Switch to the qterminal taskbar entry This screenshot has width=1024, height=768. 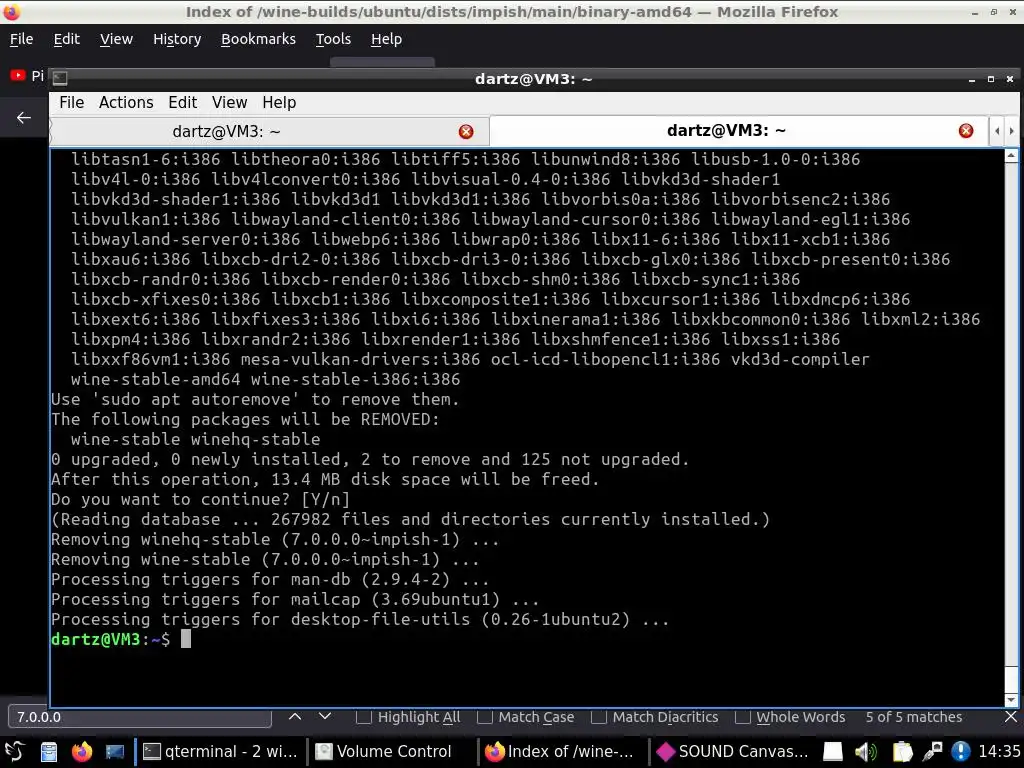(x=221, y=752)
